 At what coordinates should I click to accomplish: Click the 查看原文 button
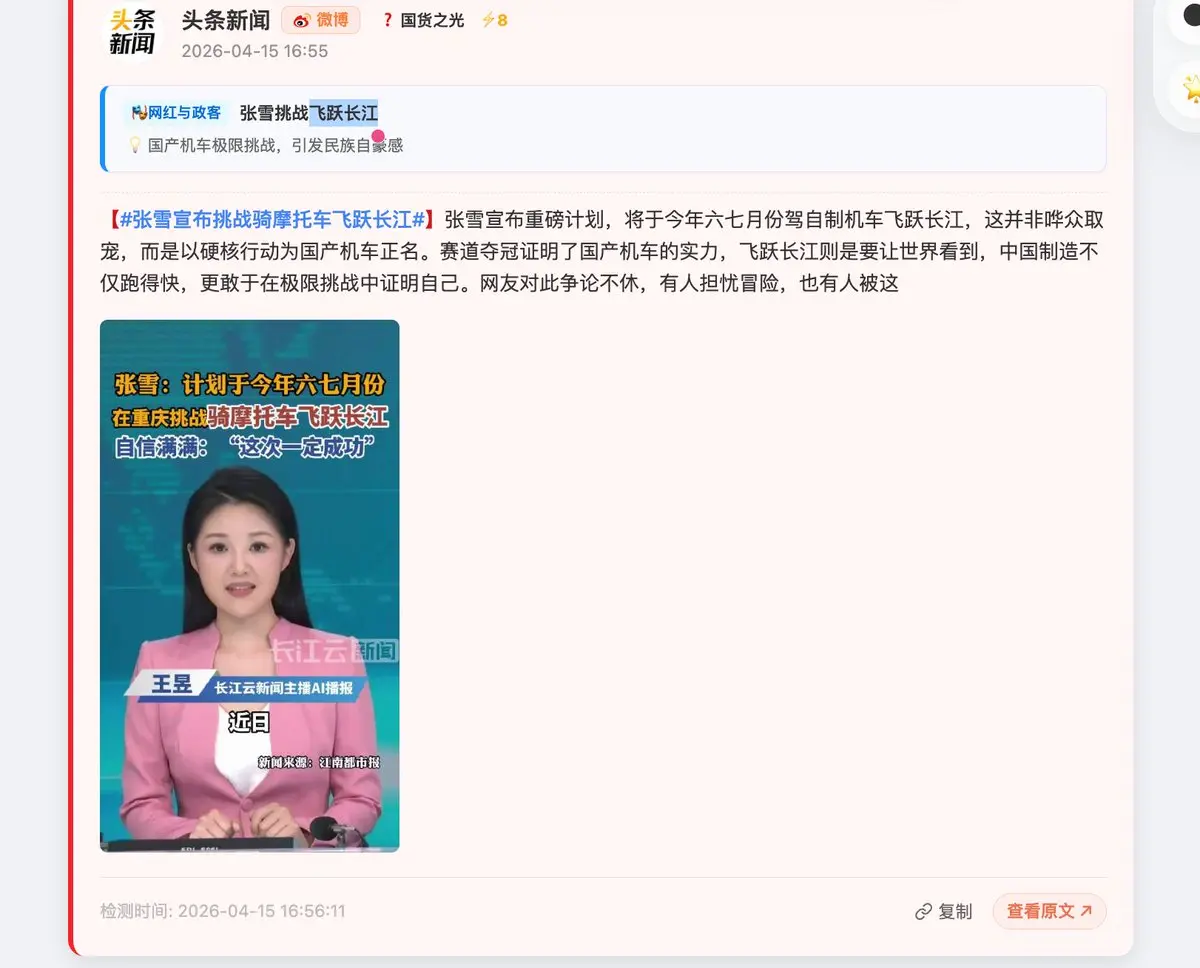coord(1049,911)
